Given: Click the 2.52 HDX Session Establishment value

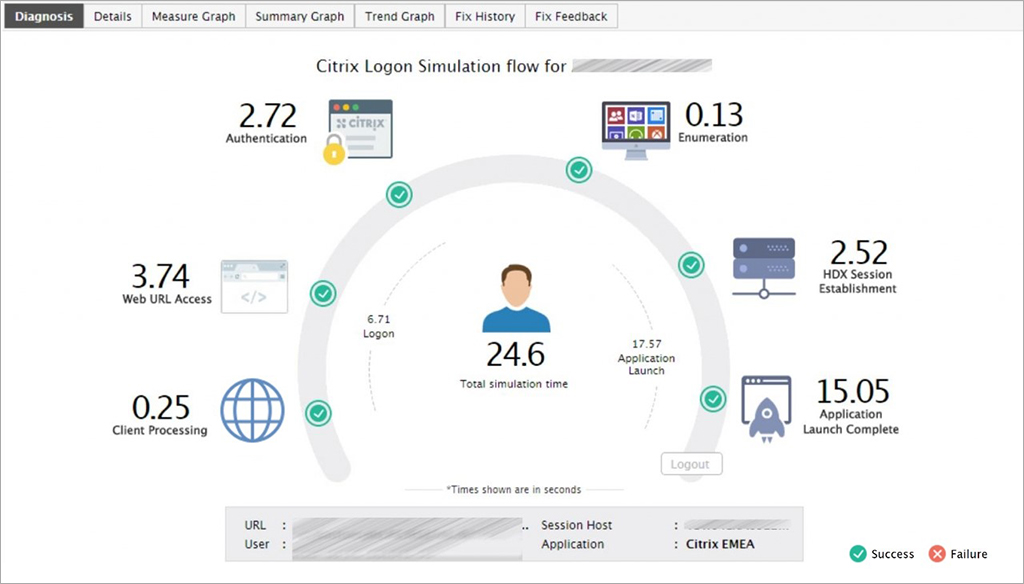Looking at the screenshot, I should pos(859,253).
